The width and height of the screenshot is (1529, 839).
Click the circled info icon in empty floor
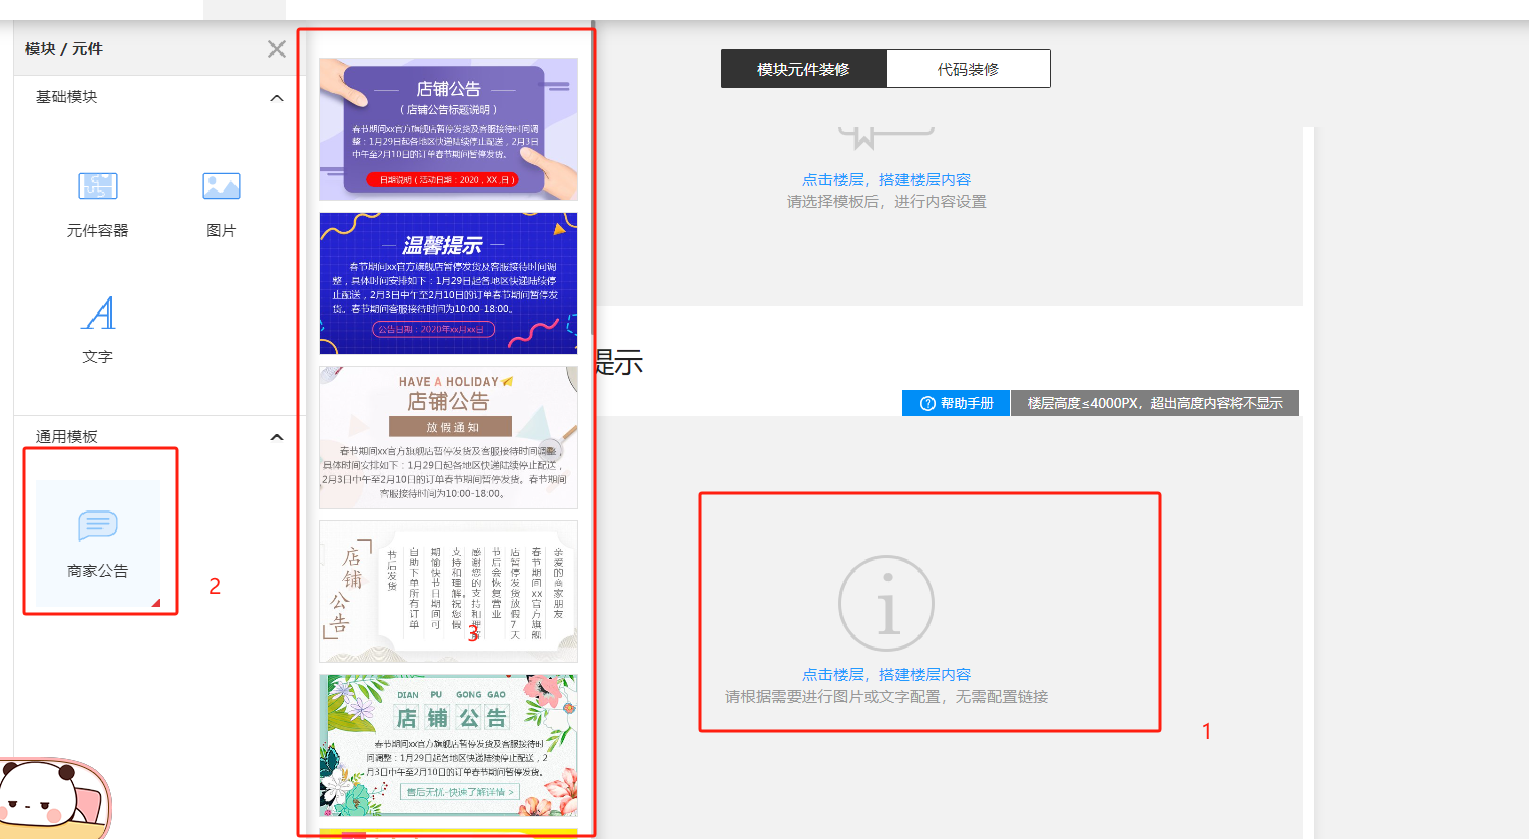click(886, 604)
